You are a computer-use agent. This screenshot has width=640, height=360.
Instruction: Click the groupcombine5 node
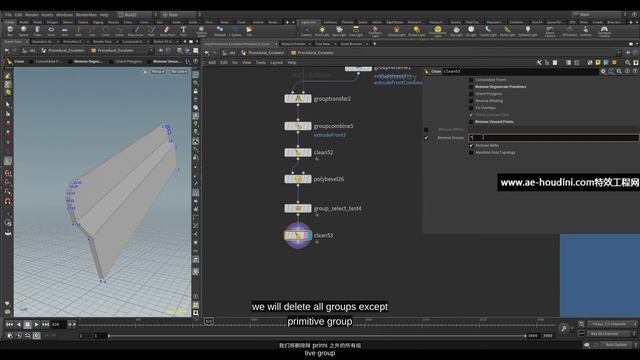pos(298,126)
